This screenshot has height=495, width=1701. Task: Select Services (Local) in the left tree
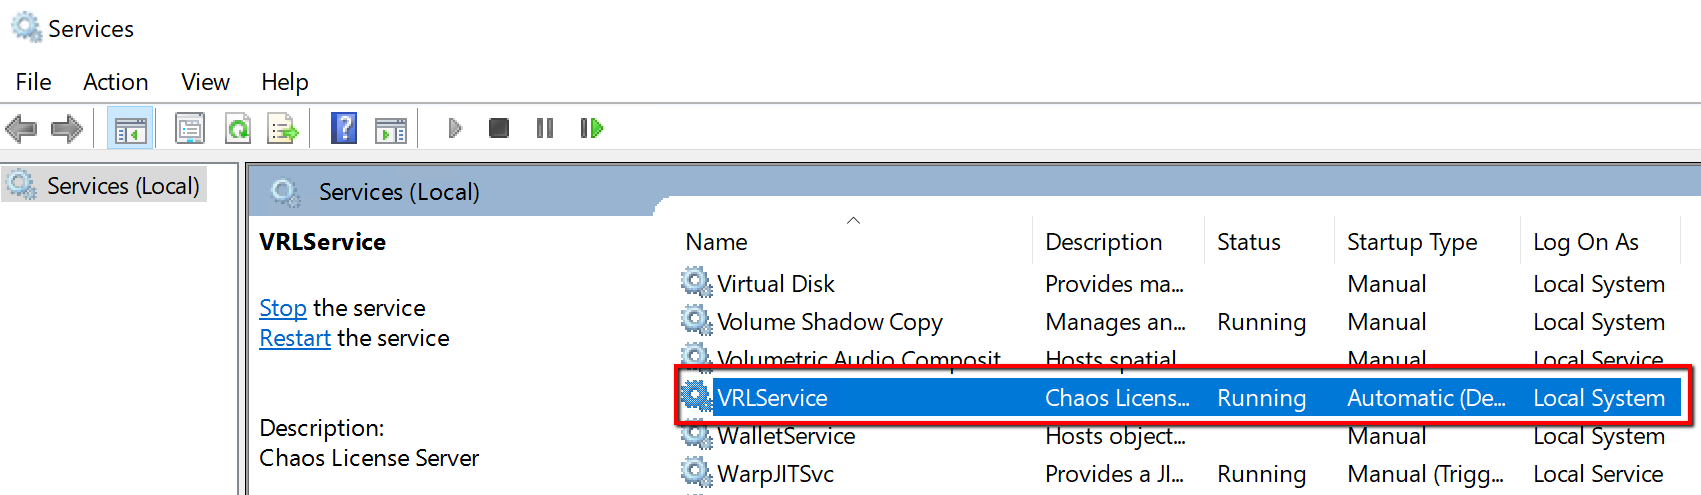click(x=123, y=186)
